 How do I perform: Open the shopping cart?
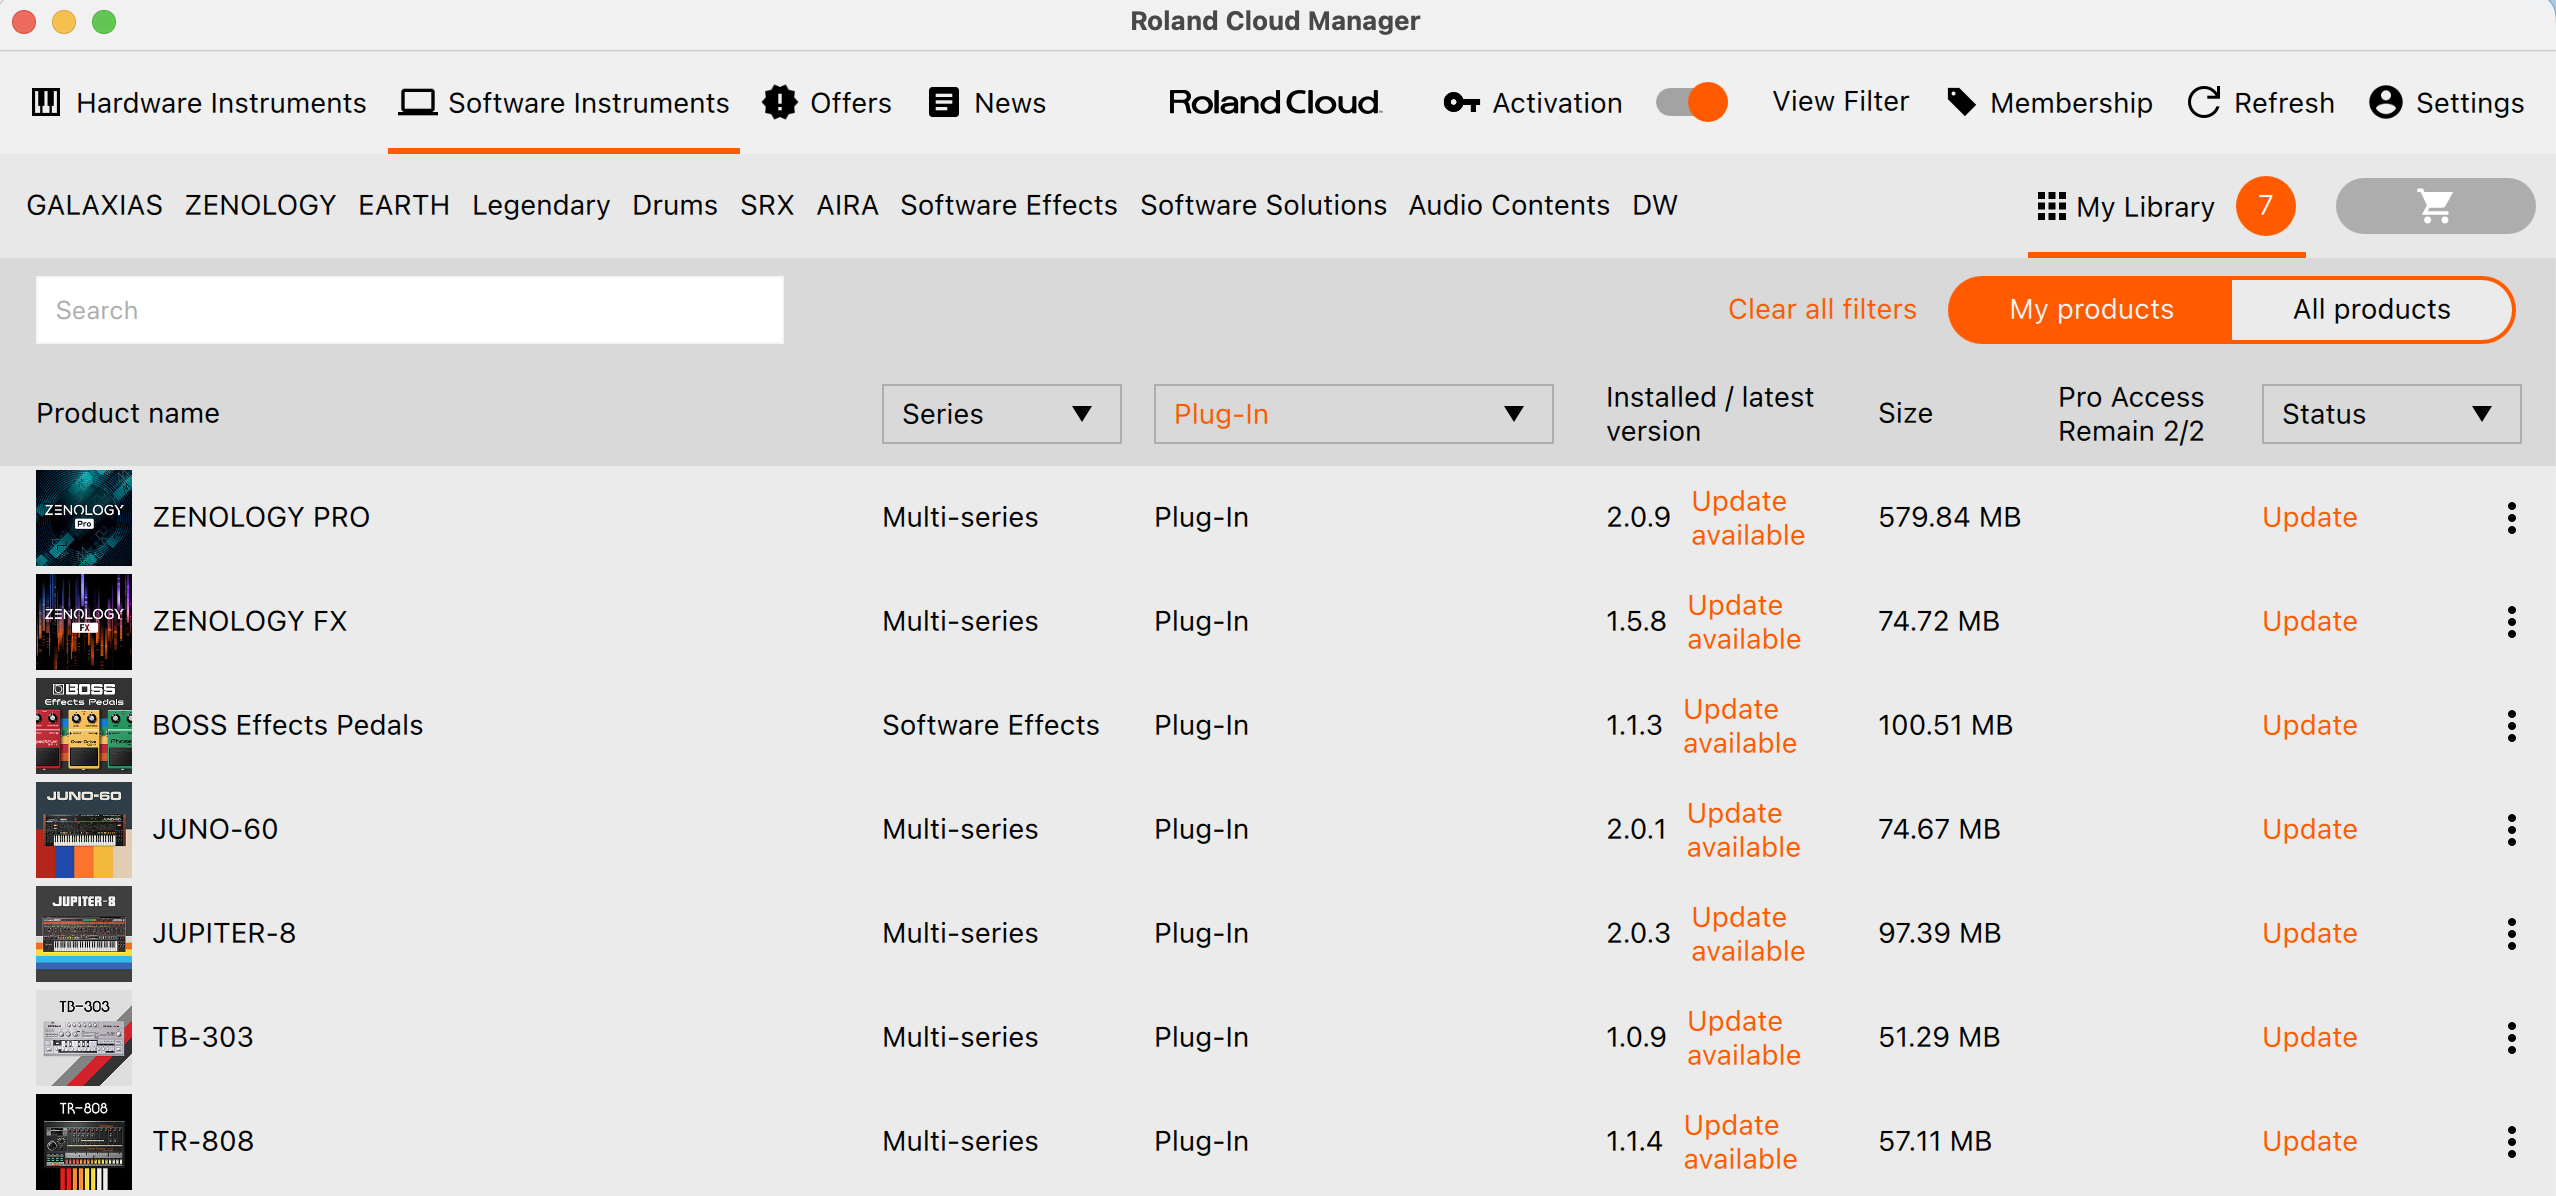click(2435, 206)
